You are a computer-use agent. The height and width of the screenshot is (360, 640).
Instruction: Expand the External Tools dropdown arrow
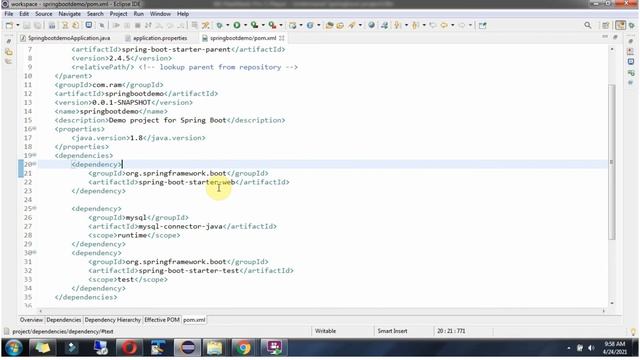(x=281, y=25)
